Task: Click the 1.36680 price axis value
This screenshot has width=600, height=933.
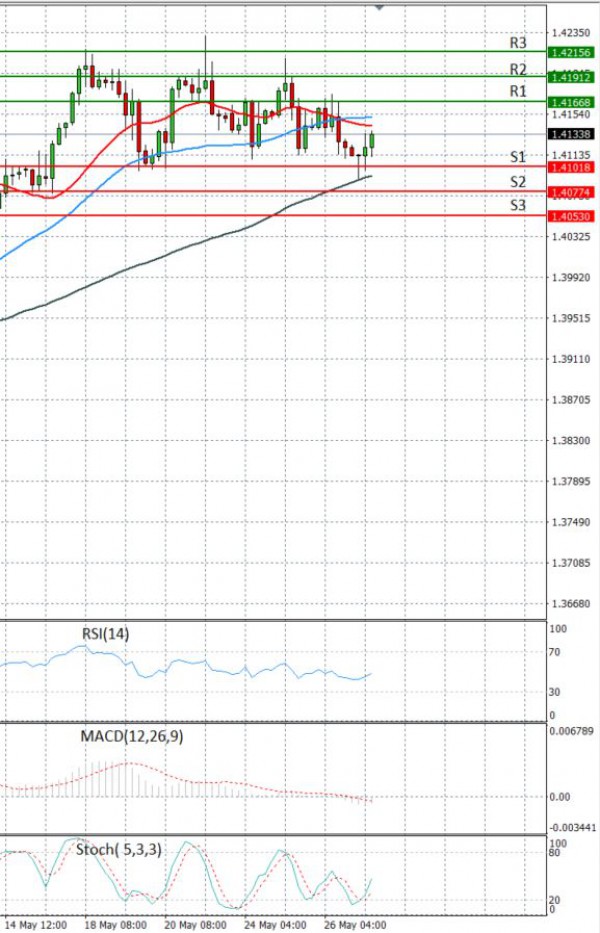Action: click(571, 603)
